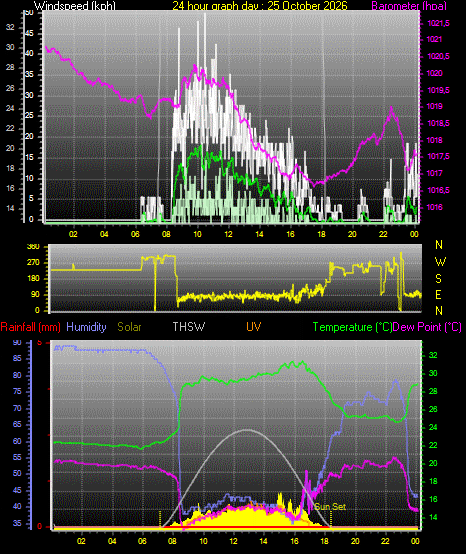
Task: Select the Humidity legend label
Action: click(x=86, y=327)
